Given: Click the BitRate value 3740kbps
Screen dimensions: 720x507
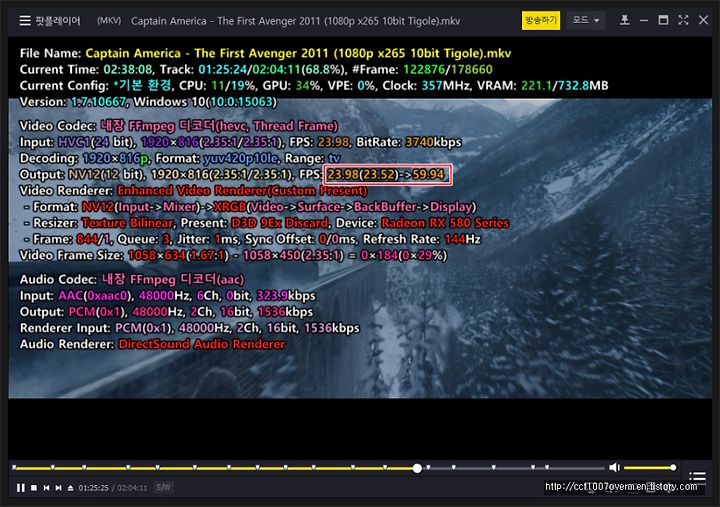Looking at the screenshot, I should (433, 142).
